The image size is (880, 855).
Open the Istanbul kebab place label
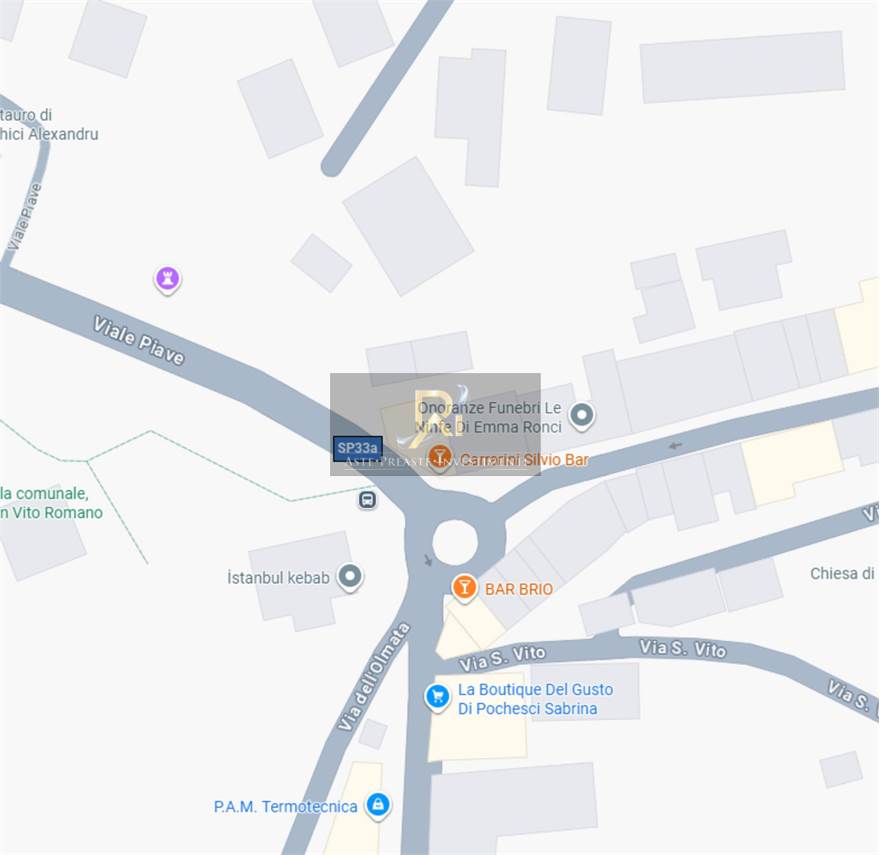click(x=278, y=578)
